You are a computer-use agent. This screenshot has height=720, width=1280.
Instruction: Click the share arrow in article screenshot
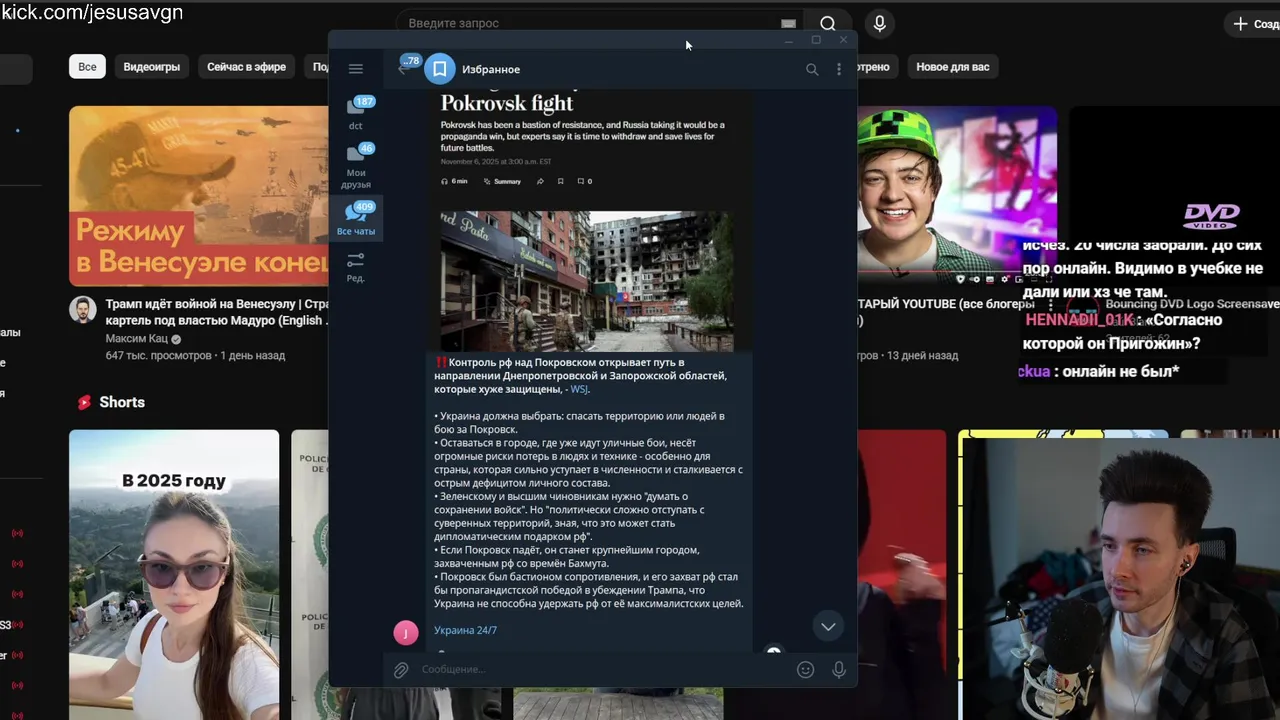pyautogui.click(x=540, y=181)
